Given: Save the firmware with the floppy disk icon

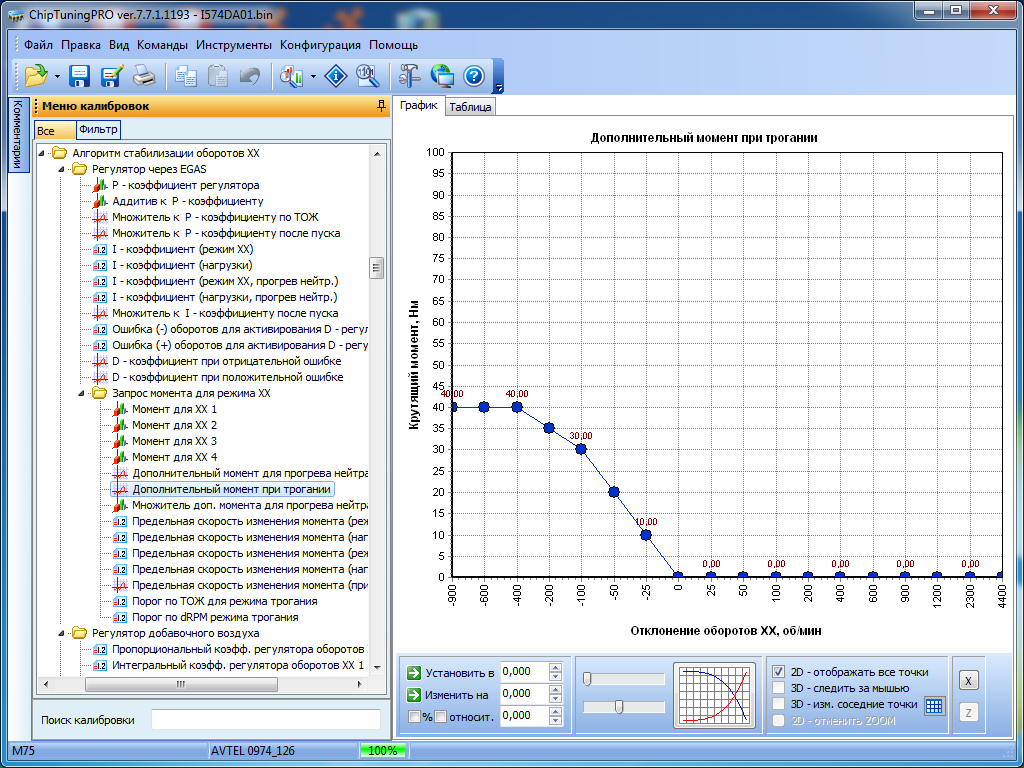Looking at the screenshot, I should tap(80, 76).
